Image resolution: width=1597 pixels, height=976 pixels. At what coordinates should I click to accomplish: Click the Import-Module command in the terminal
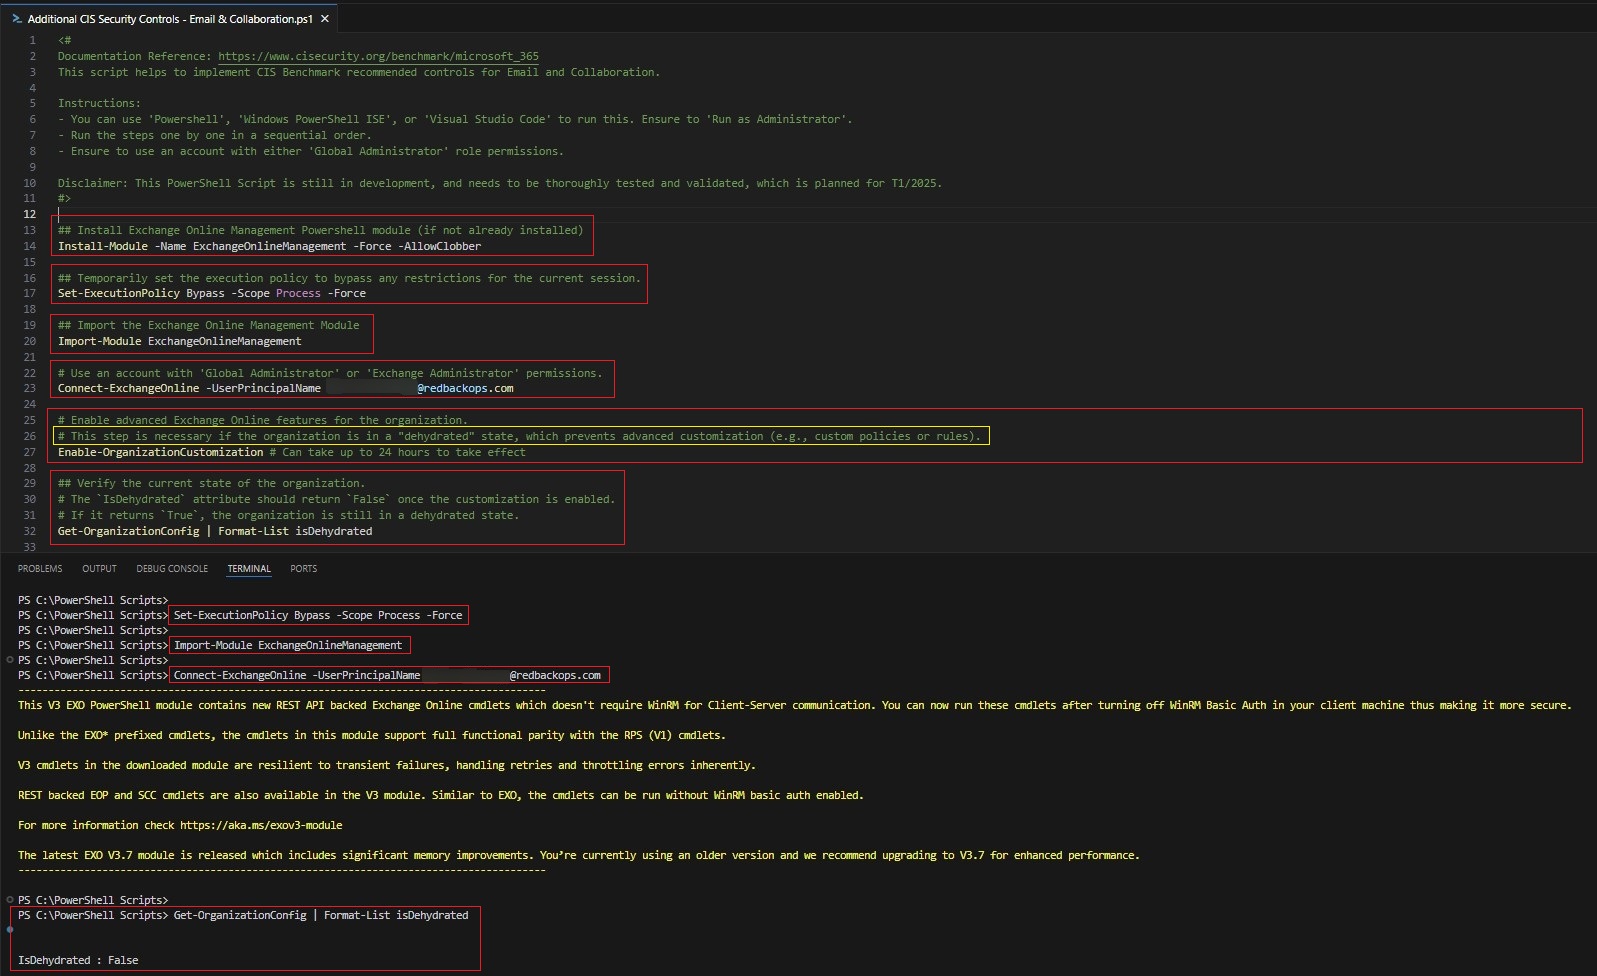288,645
